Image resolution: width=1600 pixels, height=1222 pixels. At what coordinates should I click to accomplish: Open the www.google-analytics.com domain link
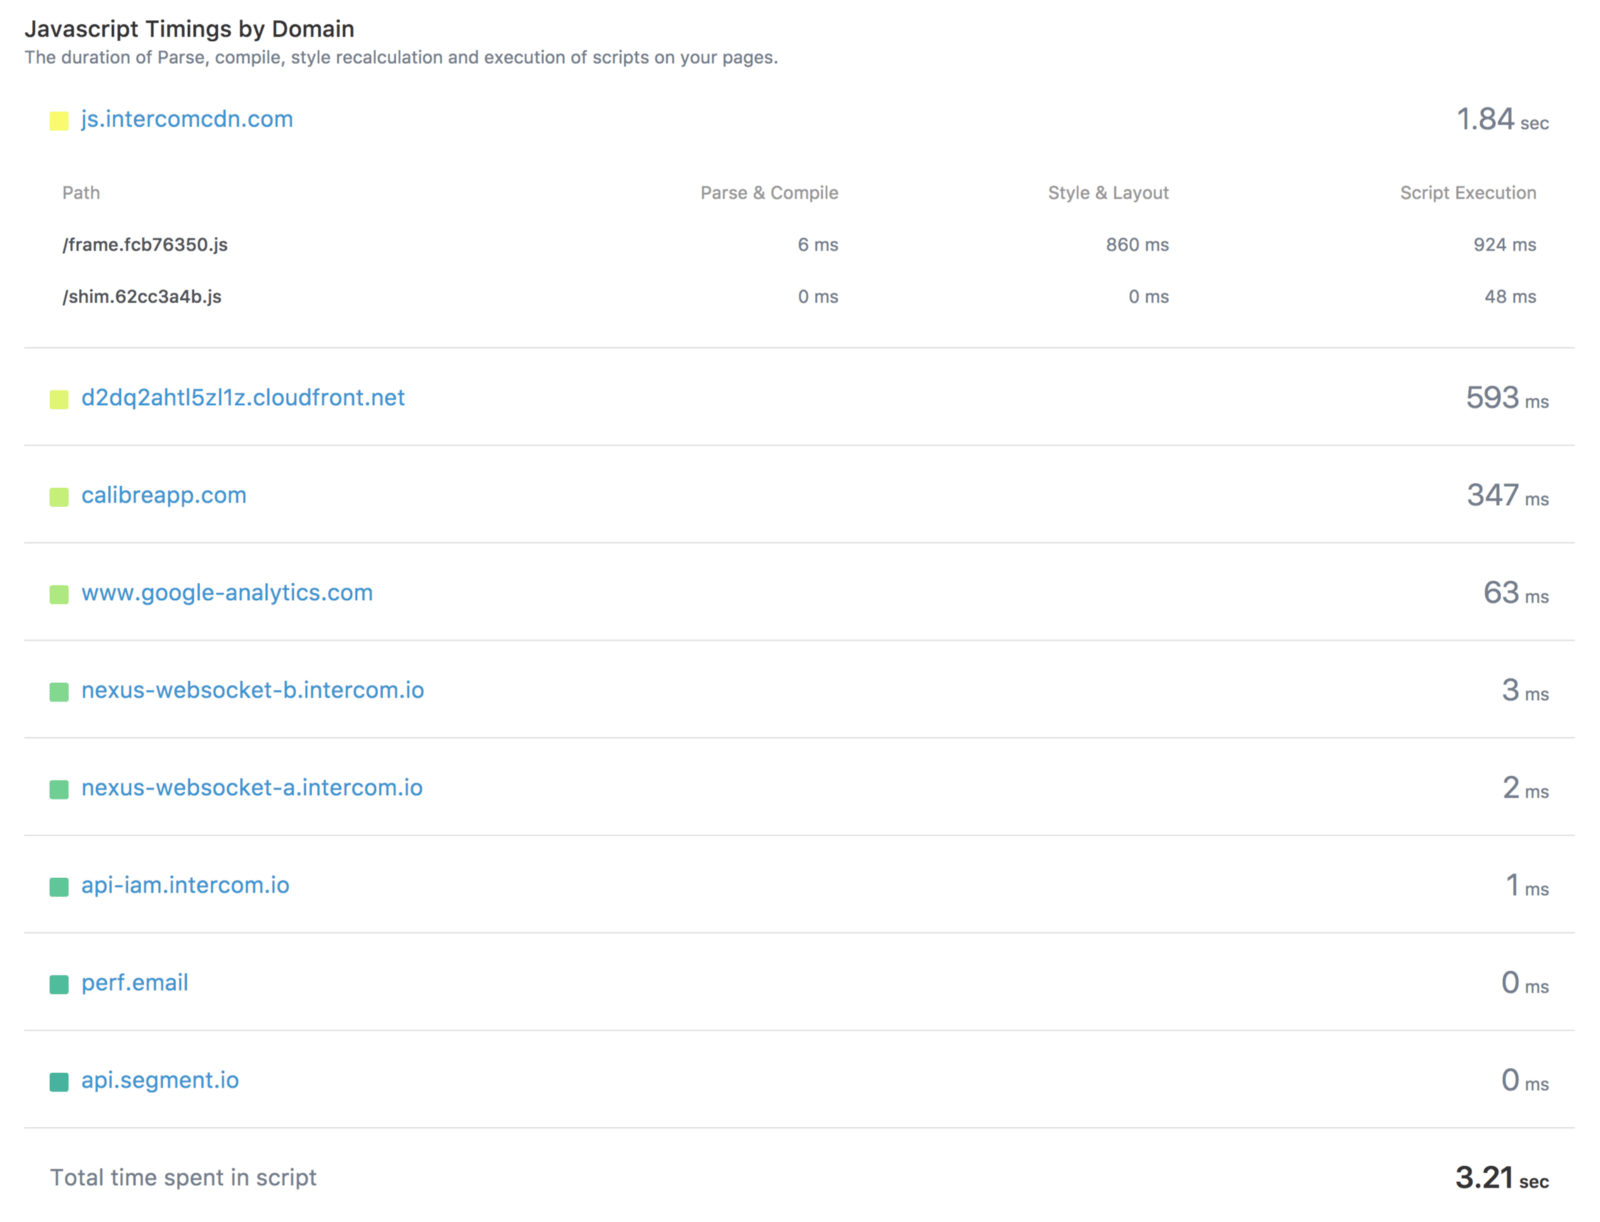[227, 592]
